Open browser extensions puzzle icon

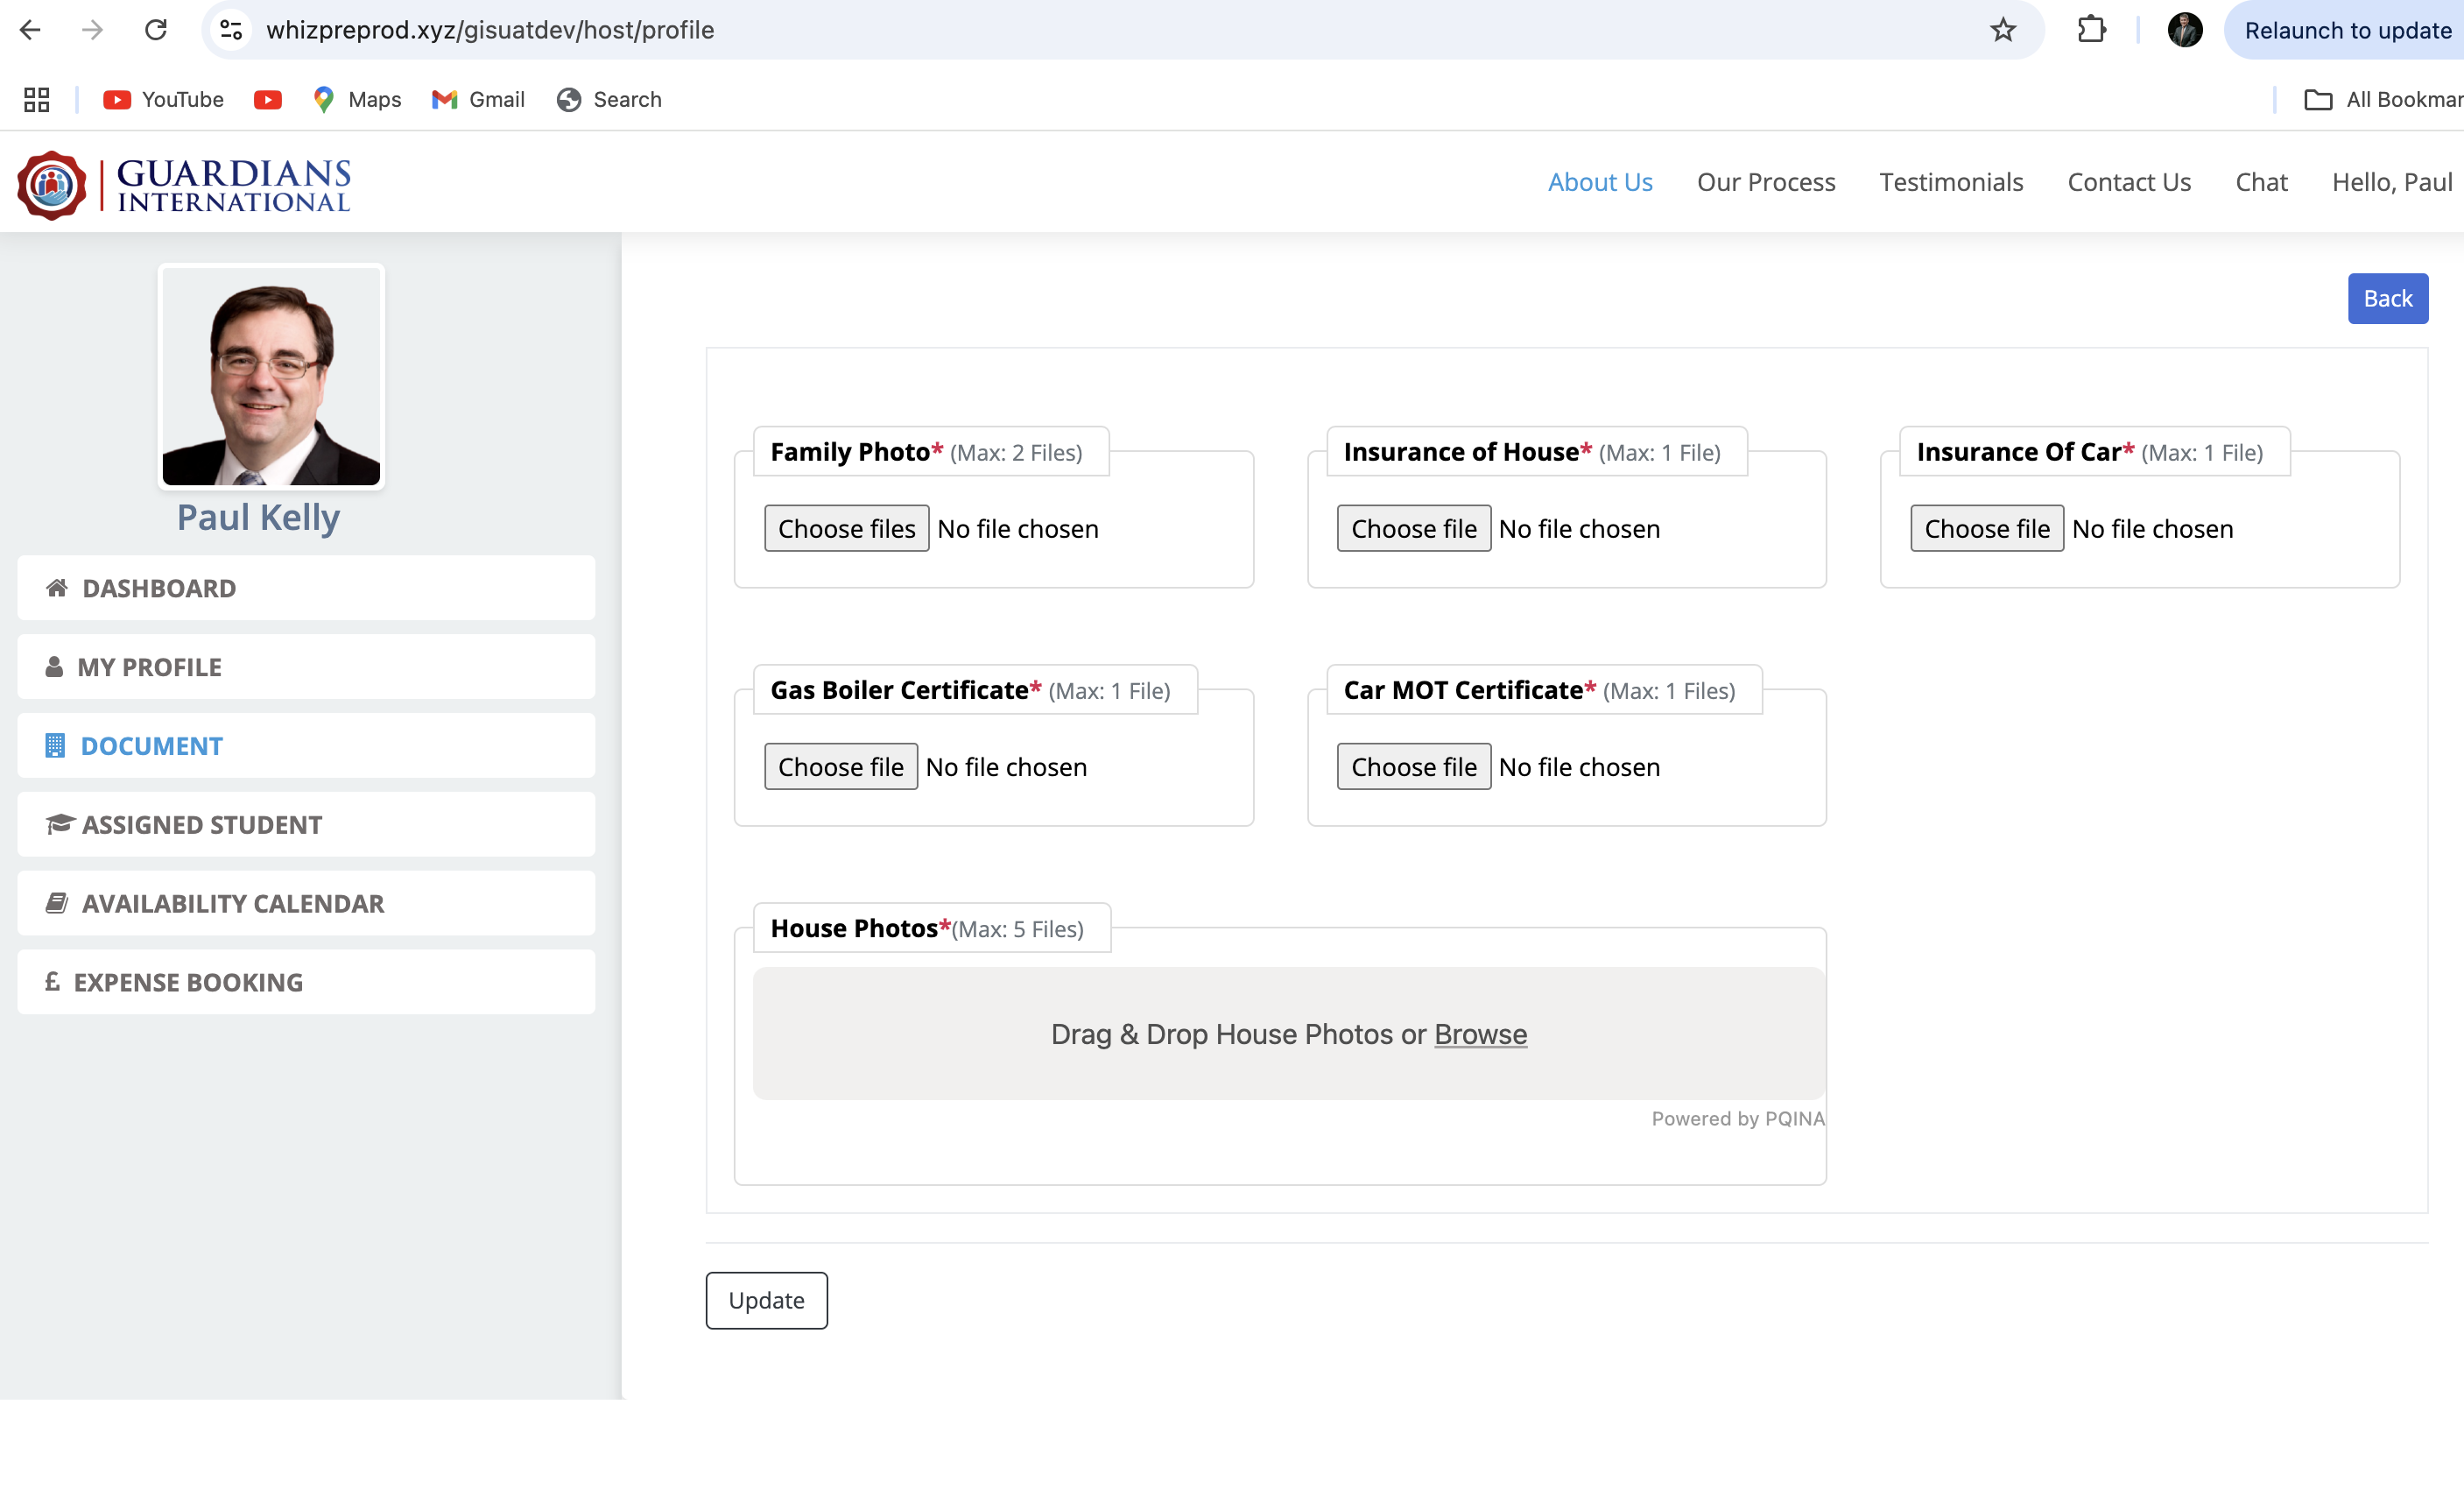pyautogui.click(x=2091, y=30)
